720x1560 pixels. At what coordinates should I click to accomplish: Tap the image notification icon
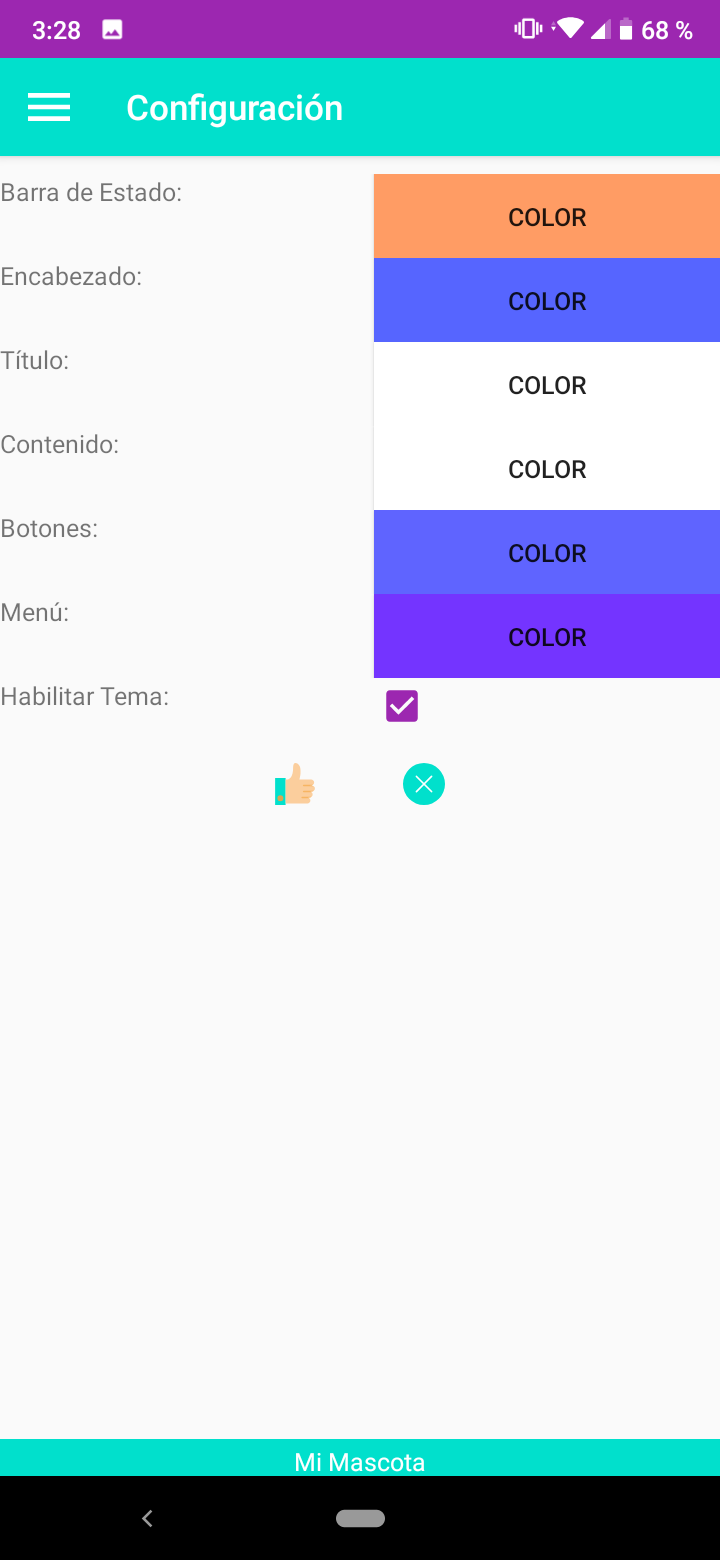pyautogui.click(x=112, y=30)
